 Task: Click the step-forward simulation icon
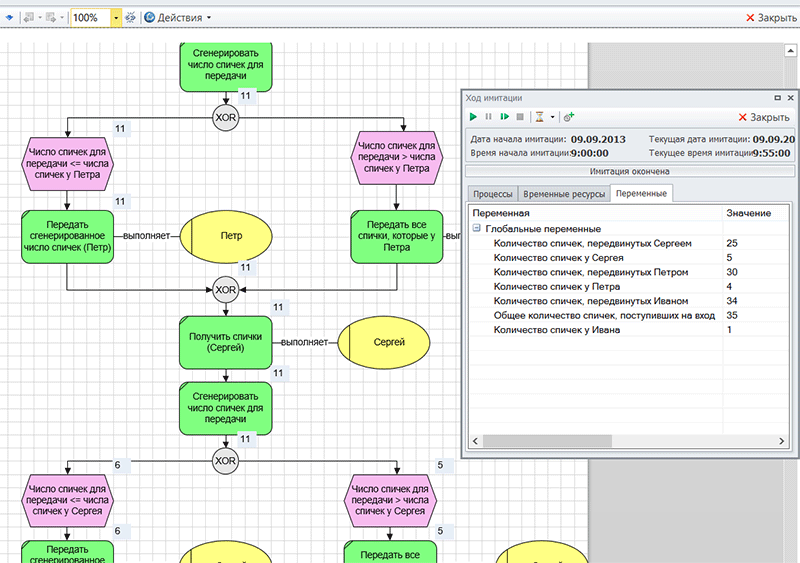point(504,117)
